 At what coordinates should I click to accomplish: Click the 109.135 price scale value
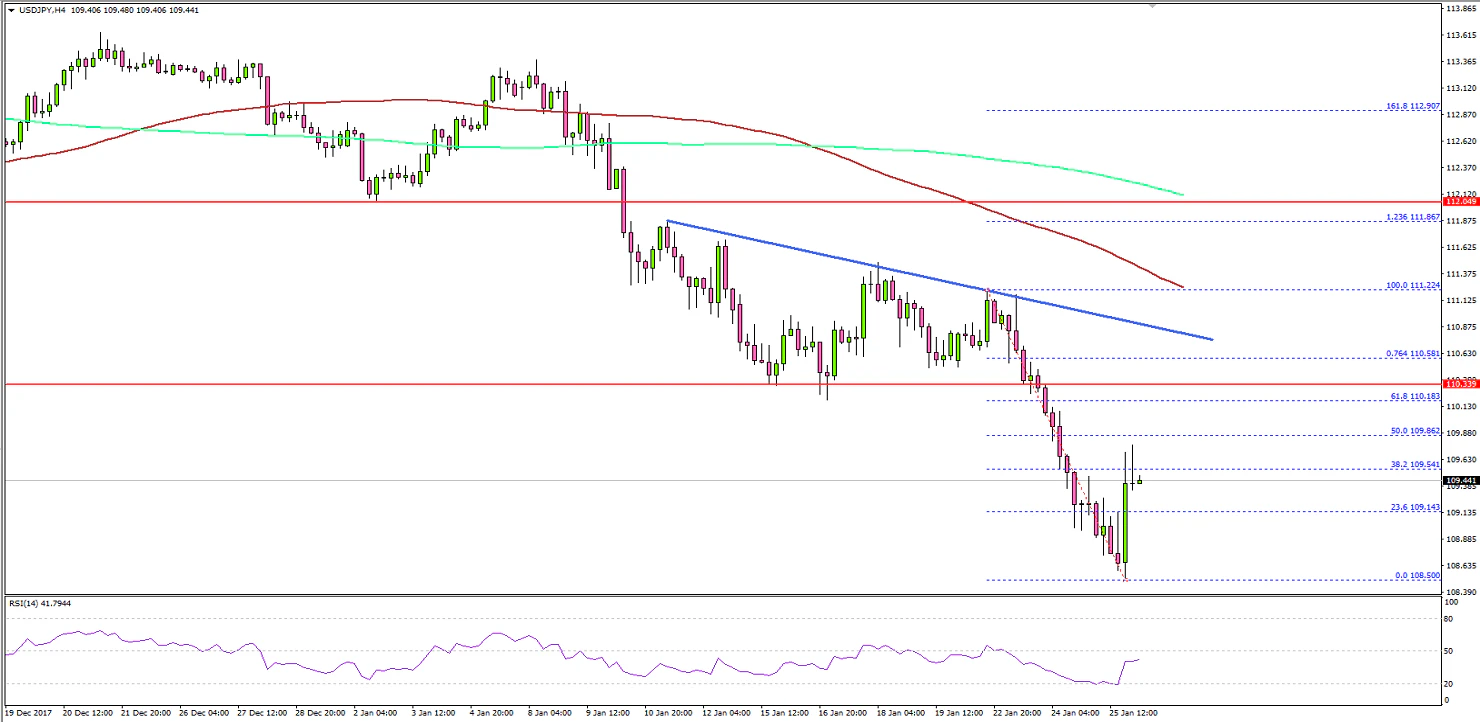(1460, 512)
